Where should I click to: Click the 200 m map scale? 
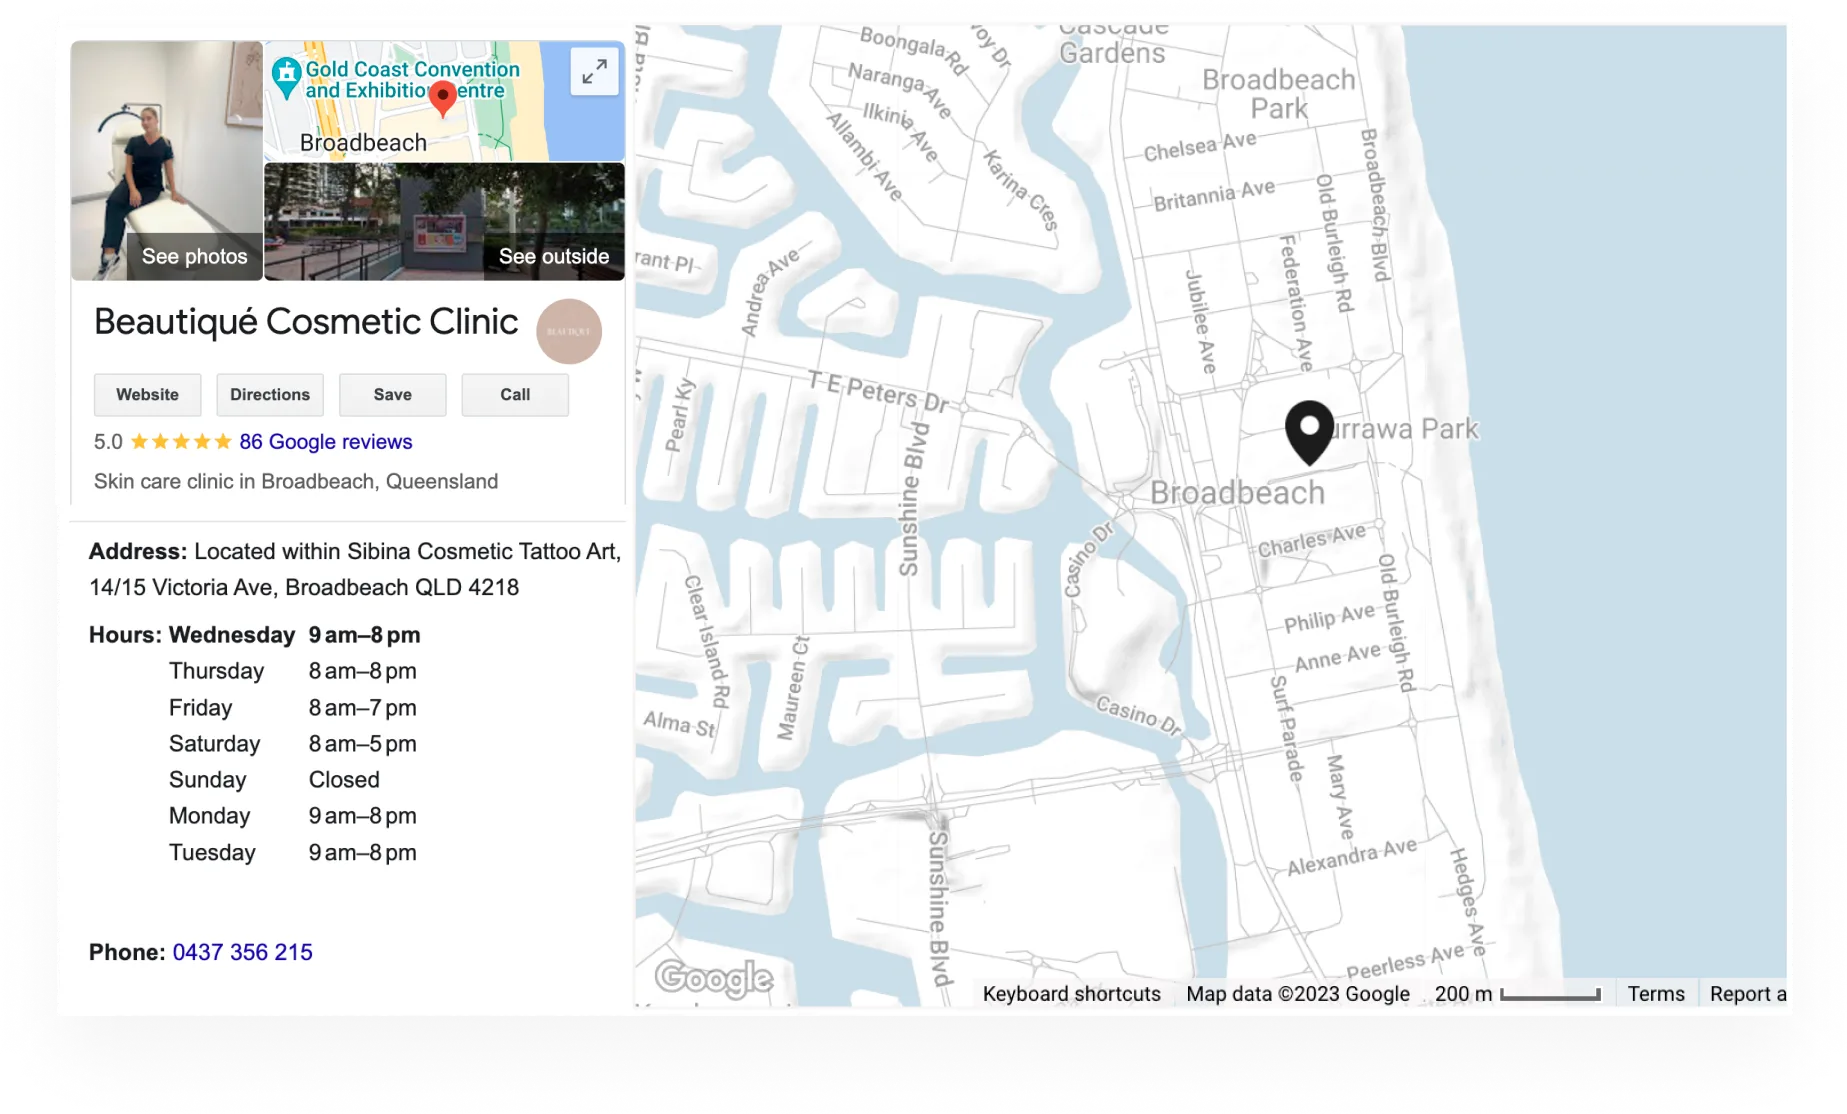tap(1517, 994)
